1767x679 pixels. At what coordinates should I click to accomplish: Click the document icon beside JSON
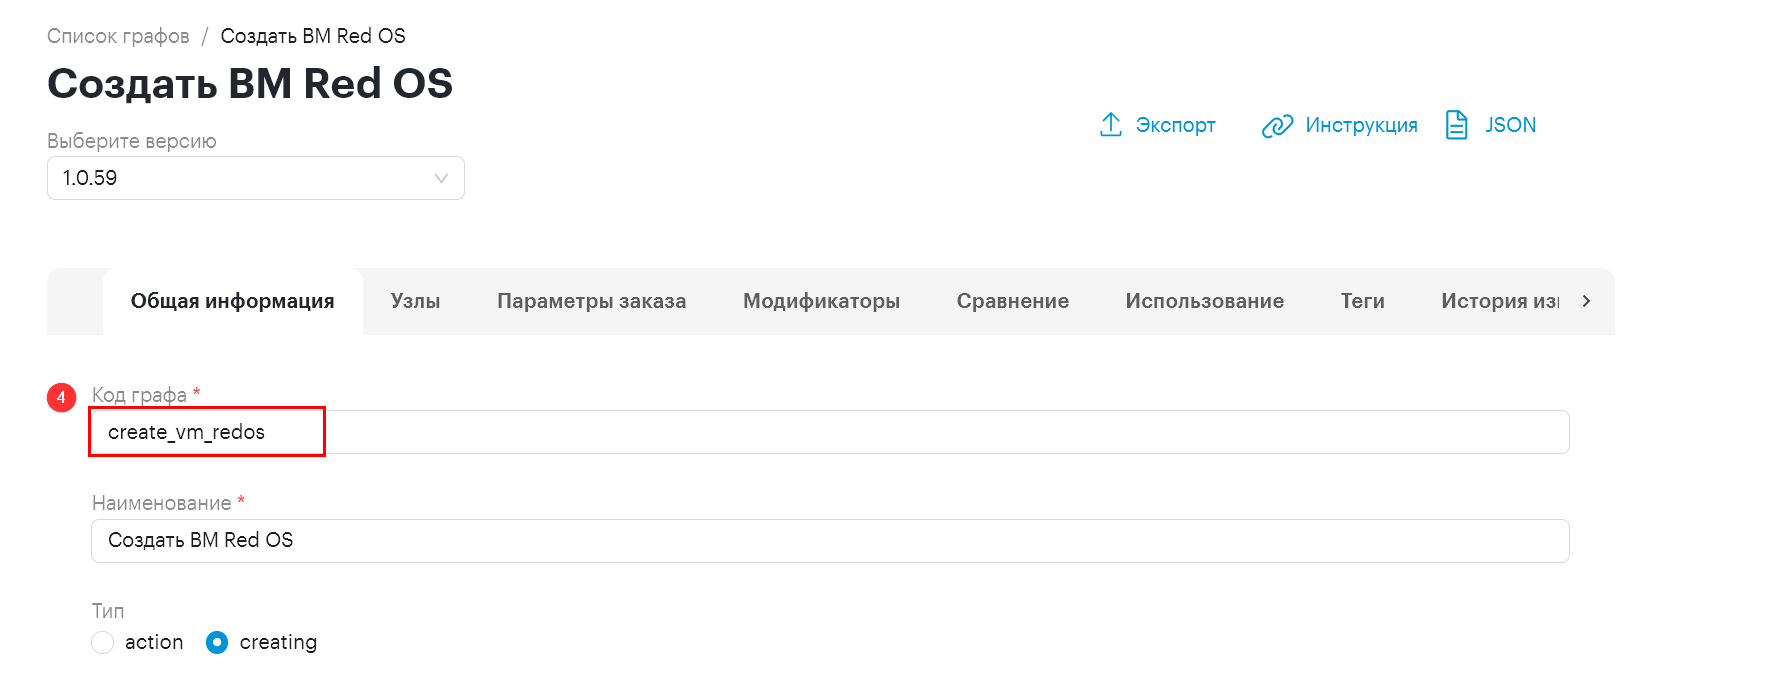[x=1457, y=125]
